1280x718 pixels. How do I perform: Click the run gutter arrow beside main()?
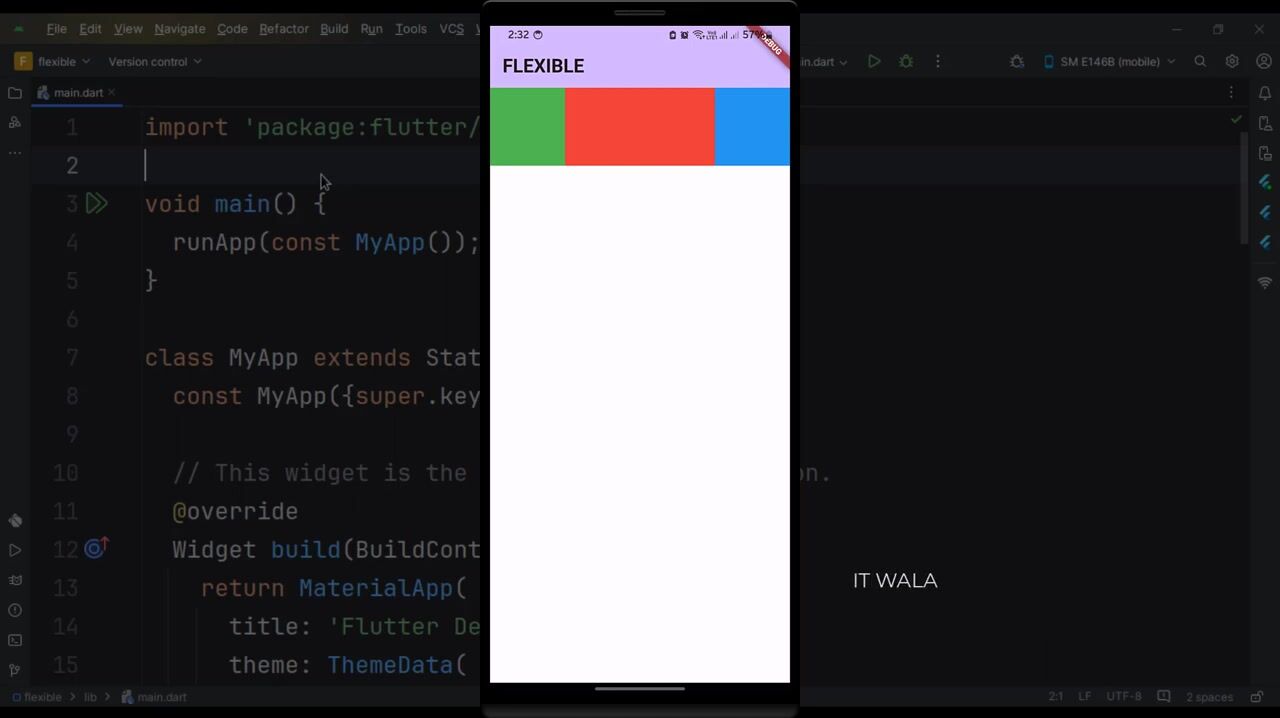point(96,204)
